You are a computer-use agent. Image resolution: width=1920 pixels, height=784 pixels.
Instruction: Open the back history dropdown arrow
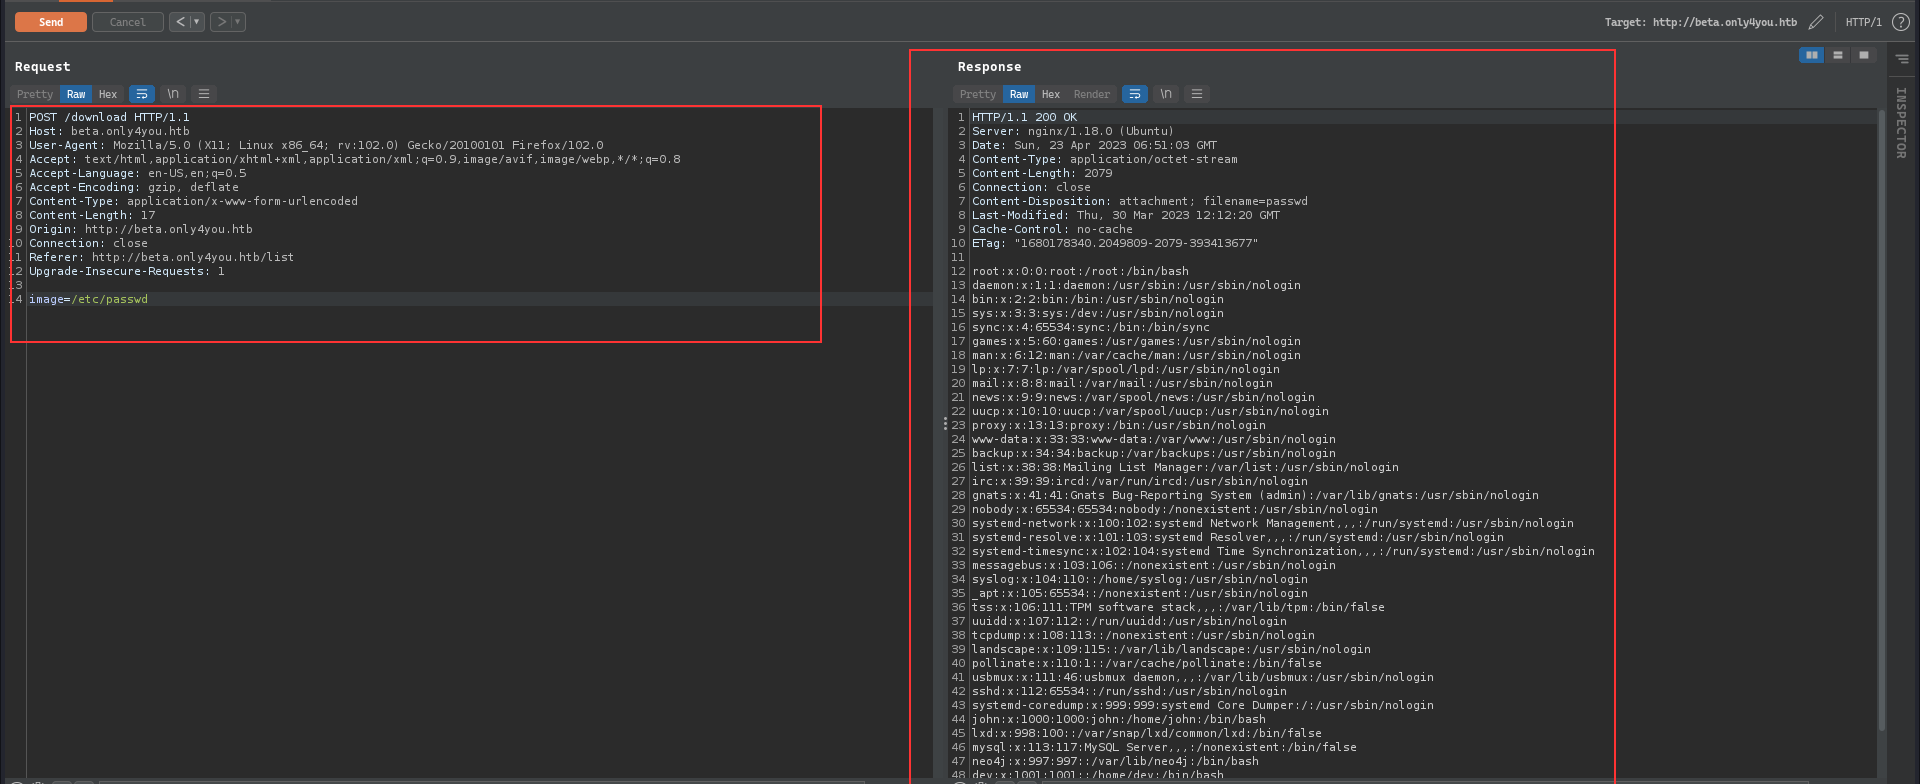(197, 22)
